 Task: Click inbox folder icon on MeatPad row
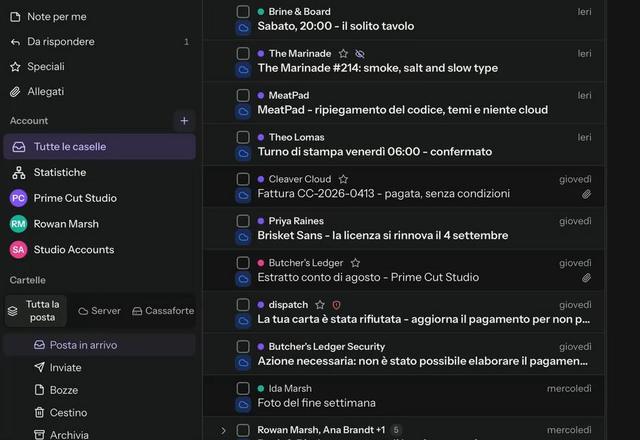point(243,111)
